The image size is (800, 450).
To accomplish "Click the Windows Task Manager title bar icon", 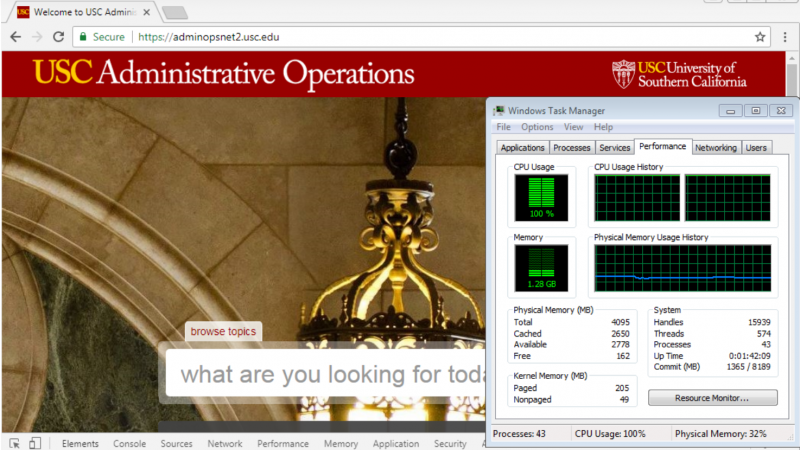I will point(499,110).
